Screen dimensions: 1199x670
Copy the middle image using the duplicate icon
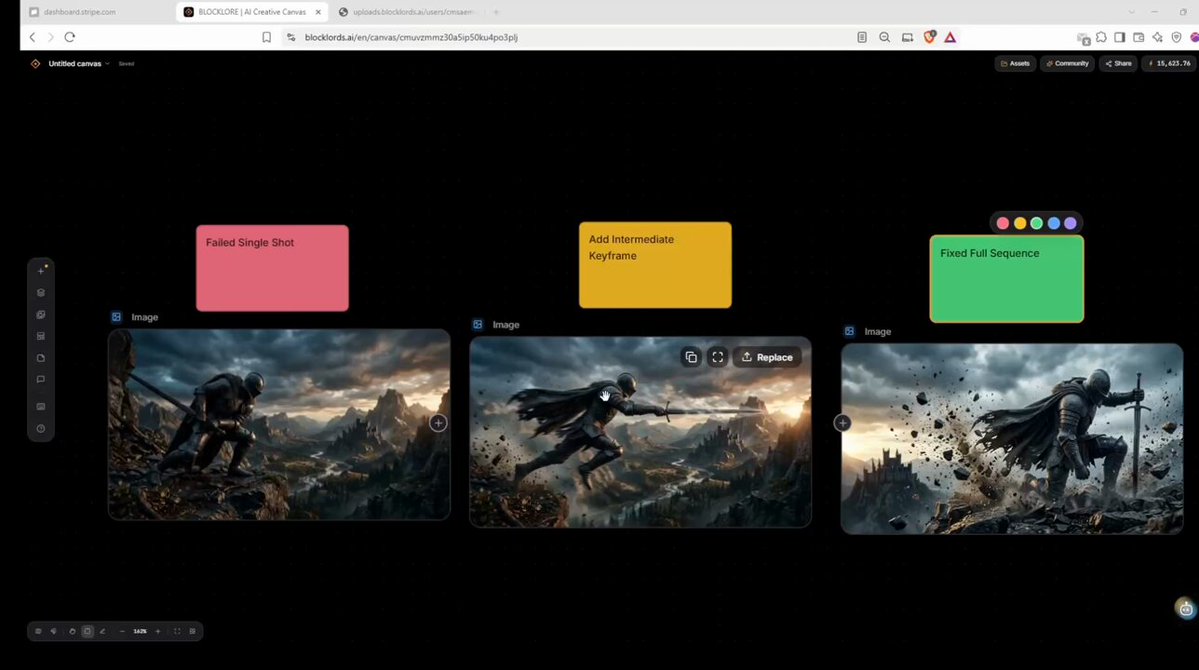coord(691,357)
